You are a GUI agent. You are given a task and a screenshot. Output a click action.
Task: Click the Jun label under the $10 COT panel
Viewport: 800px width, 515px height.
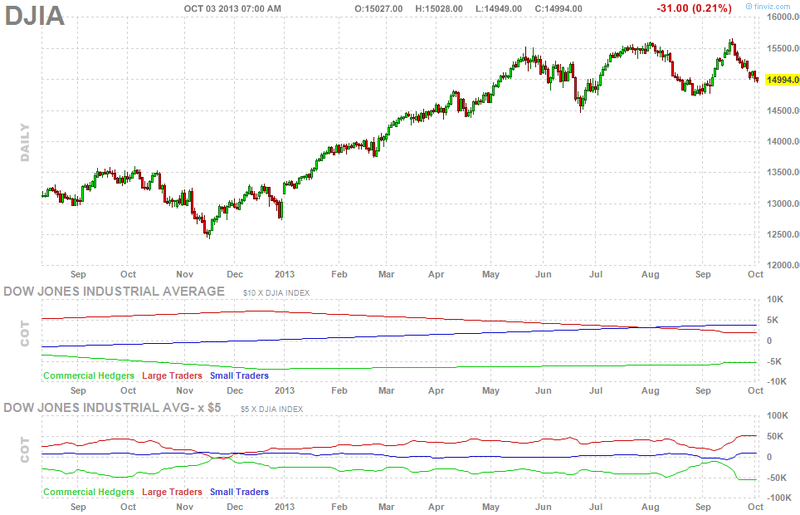(543, 391)
